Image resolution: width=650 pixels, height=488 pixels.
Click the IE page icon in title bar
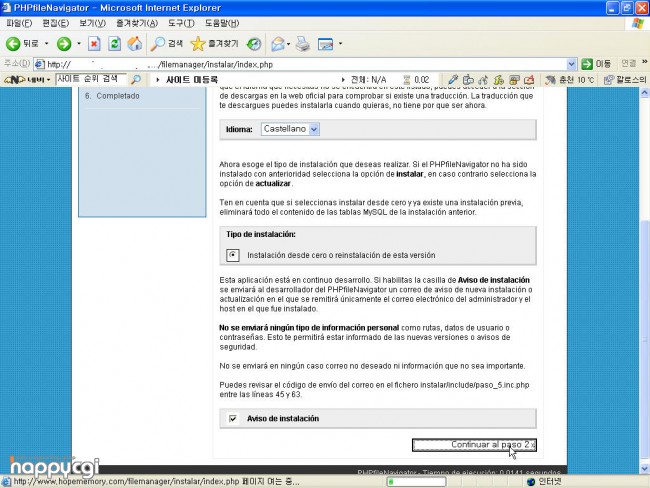pos(7,7)
